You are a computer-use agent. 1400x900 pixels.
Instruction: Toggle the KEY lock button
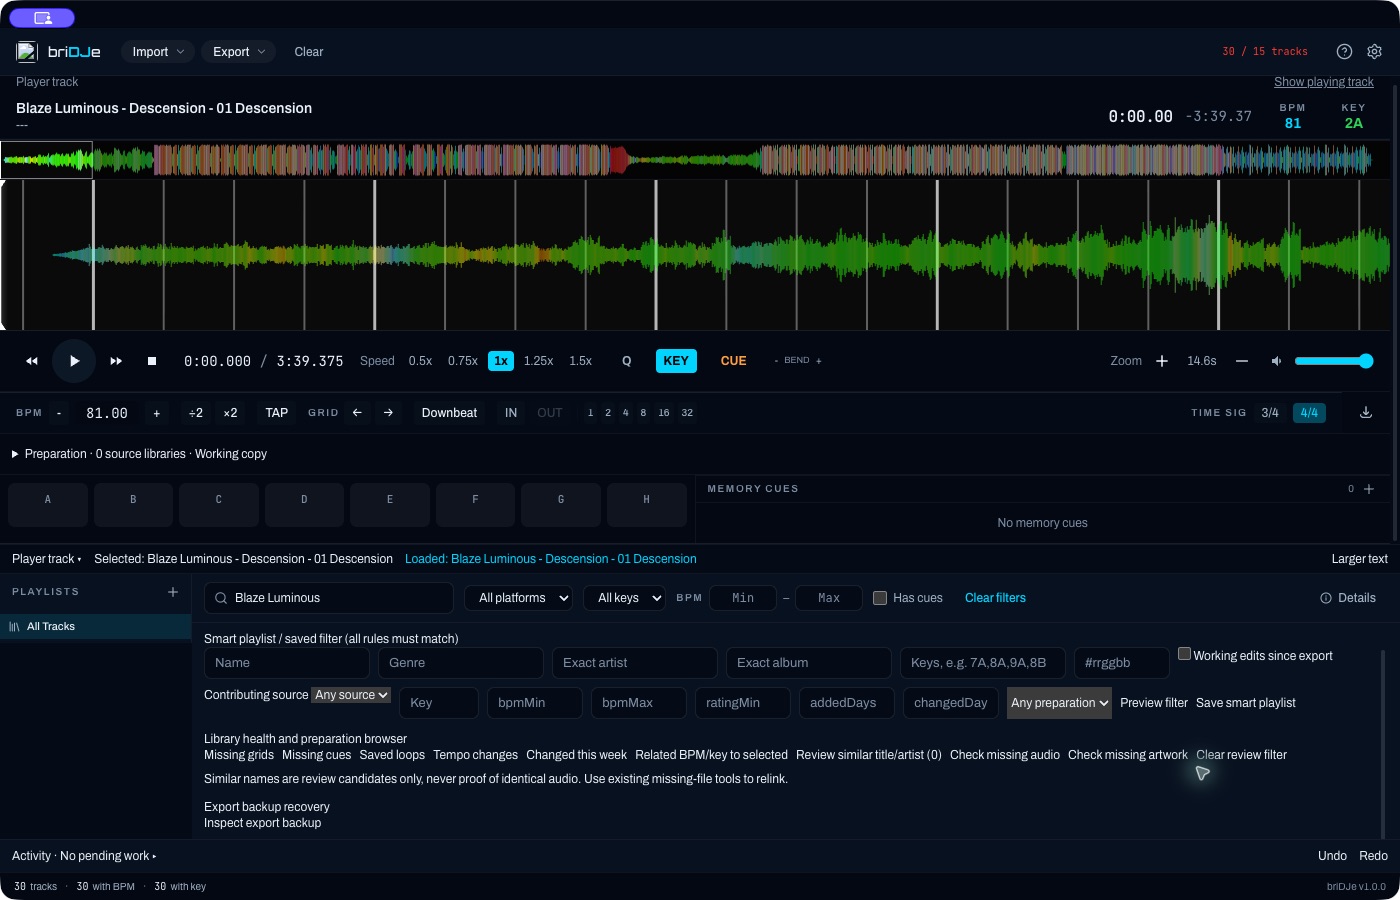pos(676,361)
